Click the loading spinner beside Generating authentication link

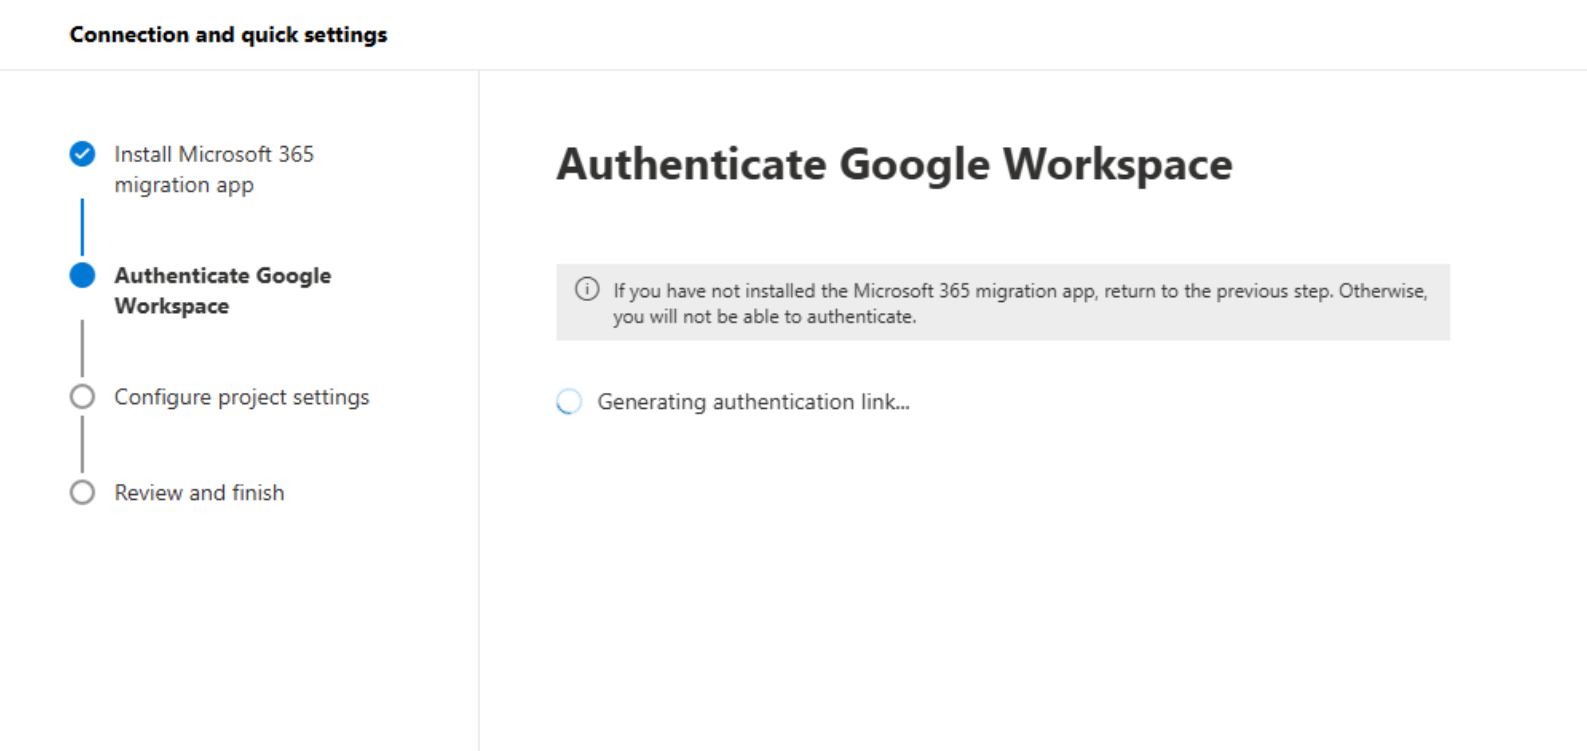point(569,402)
